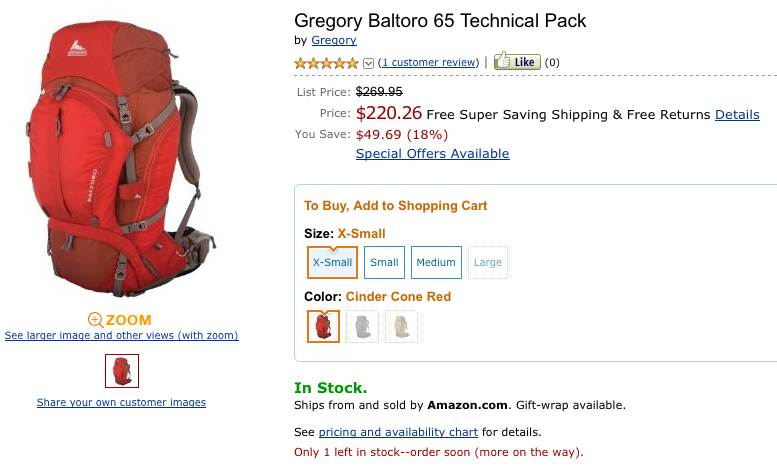Click the orange ZOOM magnifier icon
777x469 pixels.
pos(96,320)
